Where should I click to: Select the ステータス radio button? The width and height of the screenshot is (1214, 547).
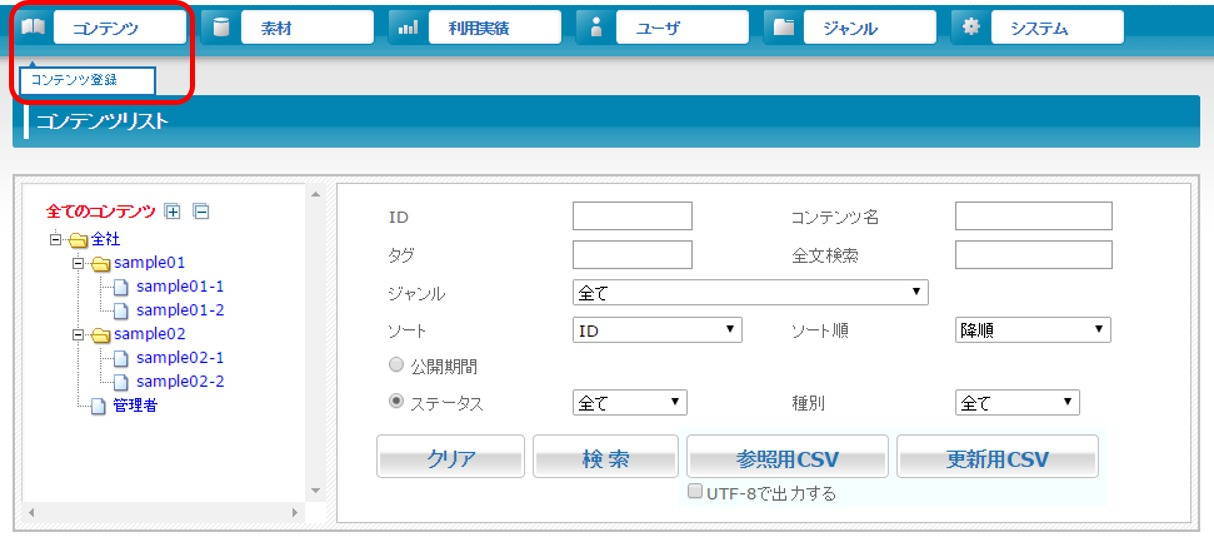click(x=395, y=403)
